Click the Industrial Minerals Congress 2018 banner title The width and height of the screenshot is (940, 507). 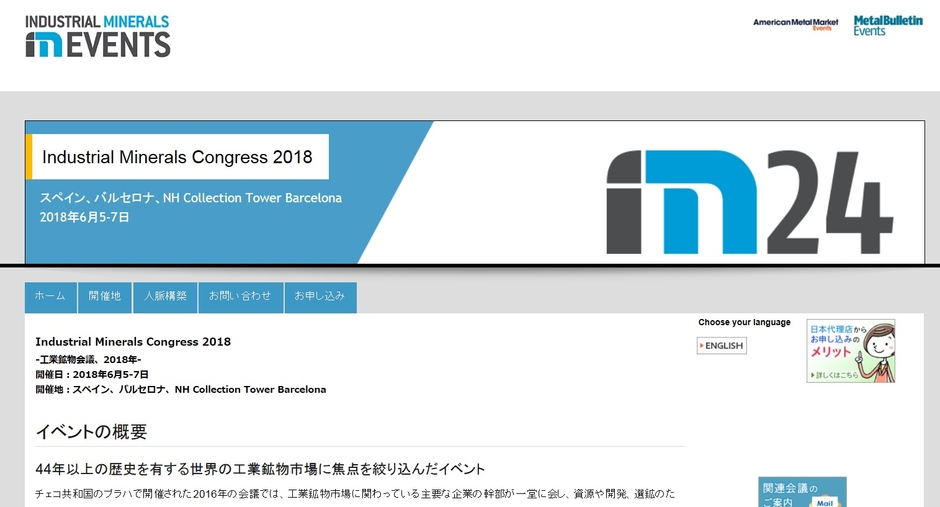tap(177, 157)
